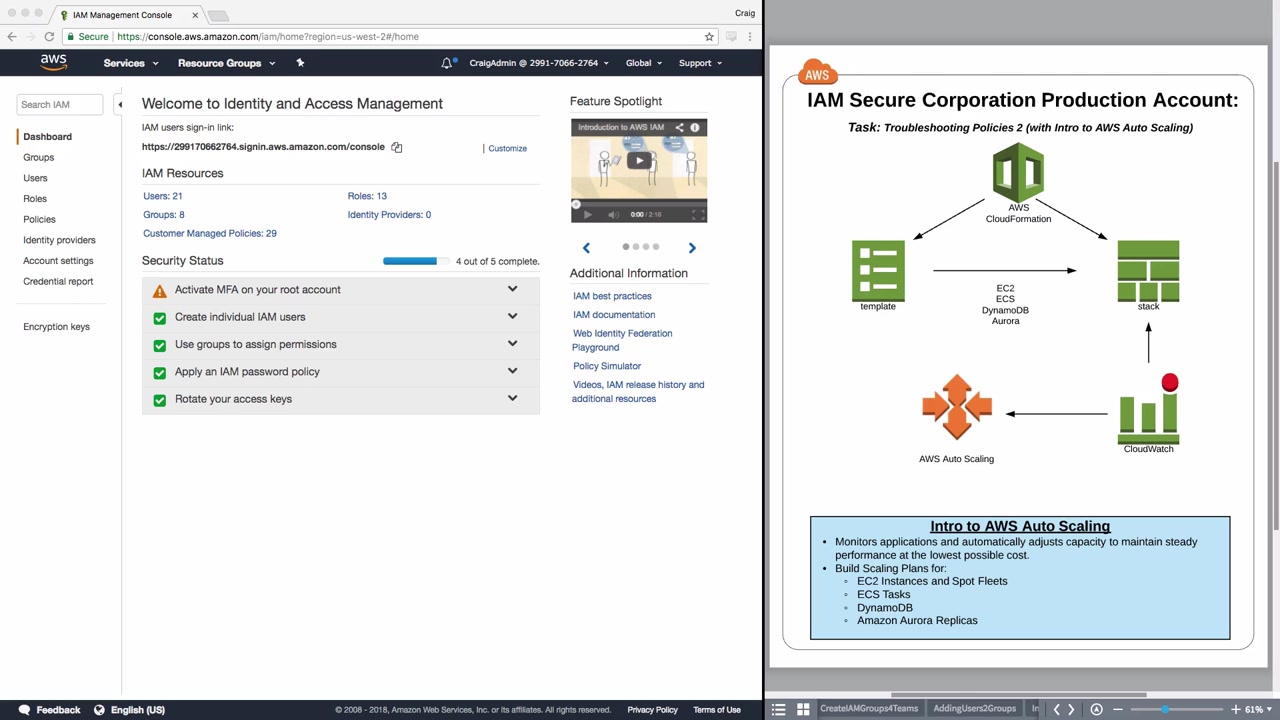The width and height of the screenshot is (1280, 720).
Task: Click the Feedback speech bubble icon
Action: [24, 710]
